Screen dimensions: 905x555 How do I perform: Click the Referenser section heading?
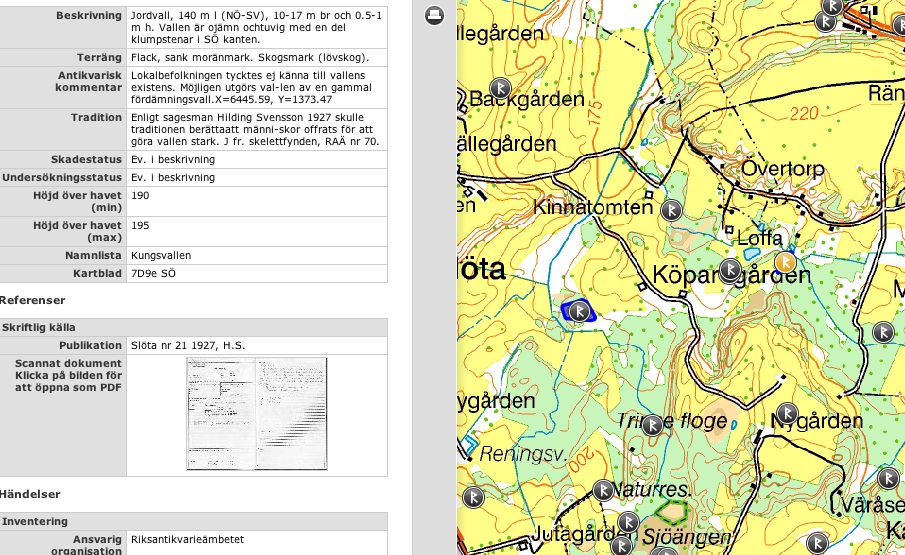pos(33,300)
